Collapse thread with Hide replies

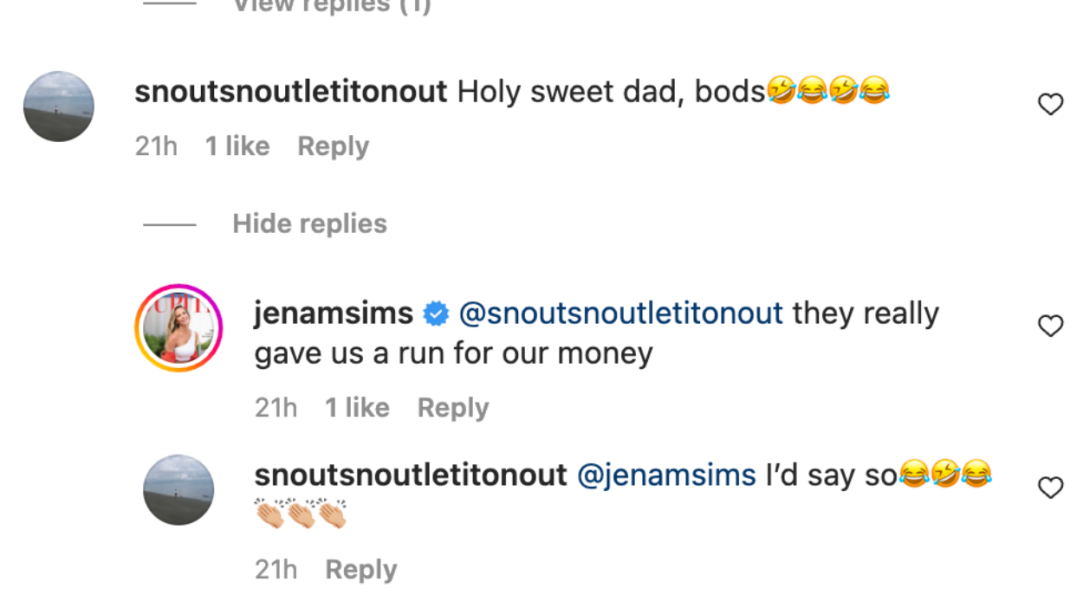click(x=309, y=223)
